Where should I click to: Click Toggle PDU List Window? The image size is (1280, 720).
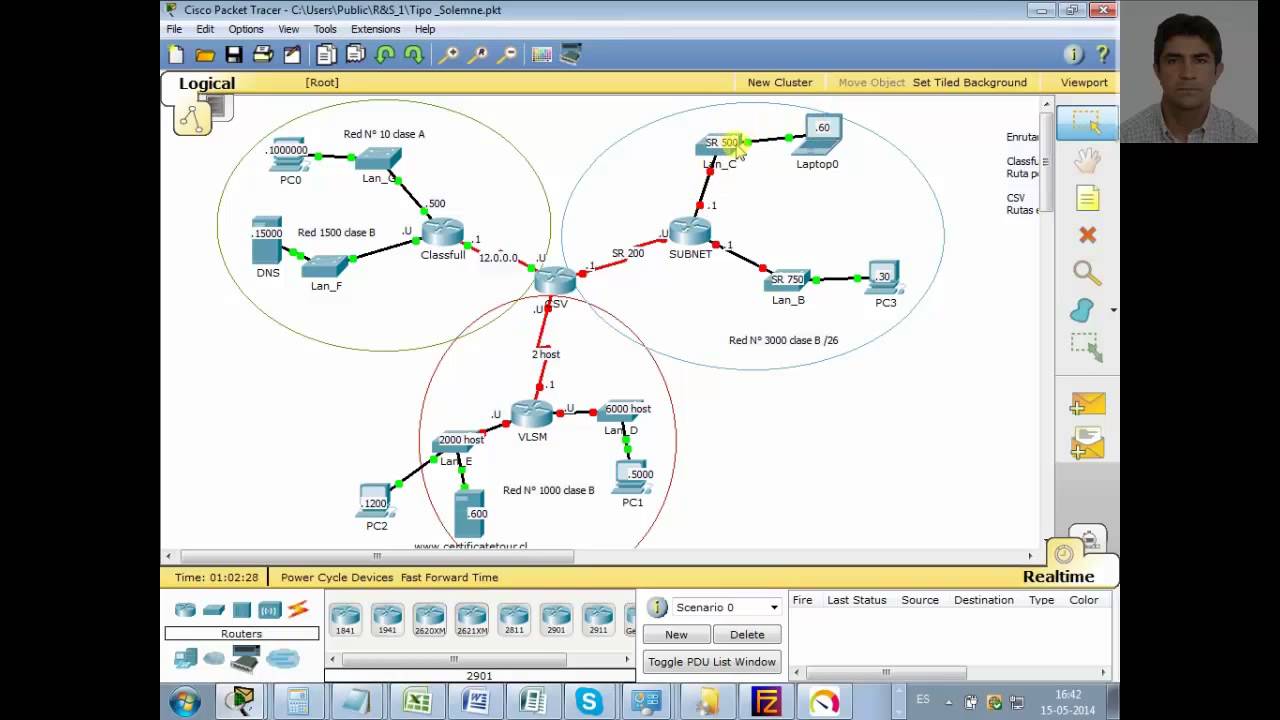pyautogui.click(x=712, y=662)
